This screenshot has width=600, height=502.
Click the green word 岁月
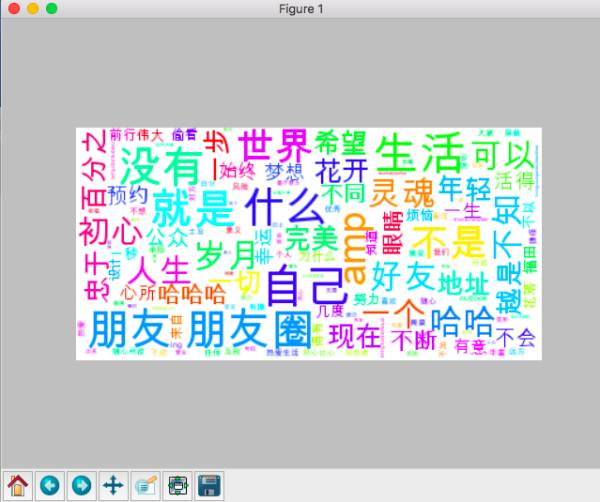point(225,254)
